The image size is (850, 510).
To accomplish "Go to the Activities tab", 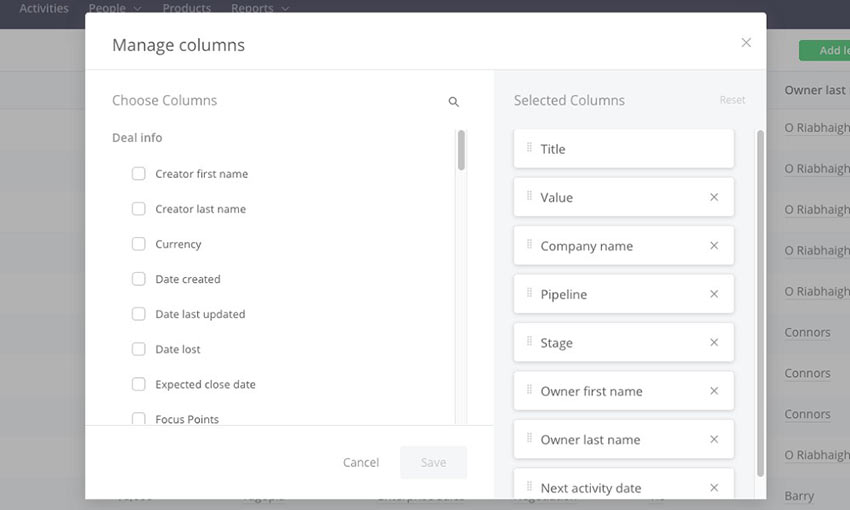I will (x=44, y=8).
